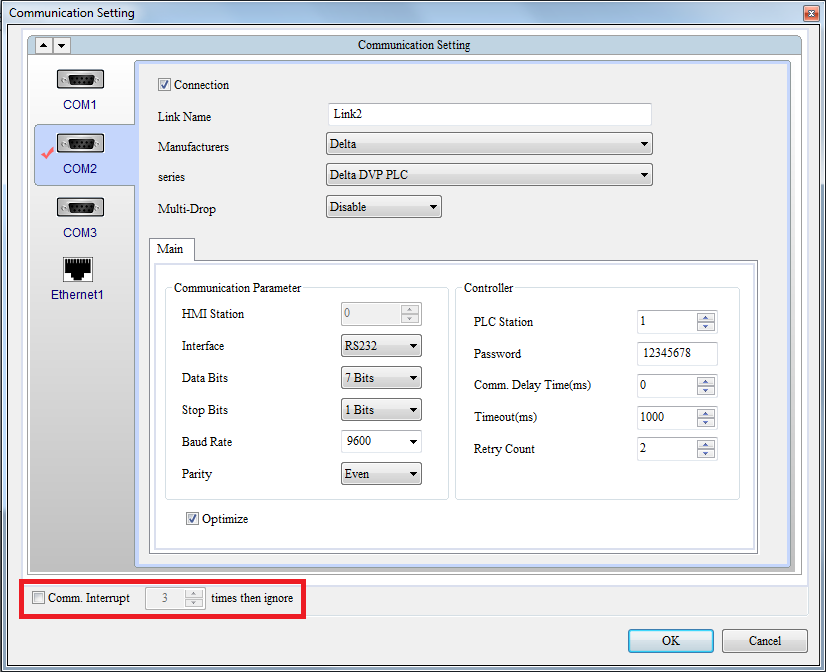Image resolution: width=826 pixels, height=672 pixels.
Task: Select the COM2 port icon
Action: coord(79,143)
